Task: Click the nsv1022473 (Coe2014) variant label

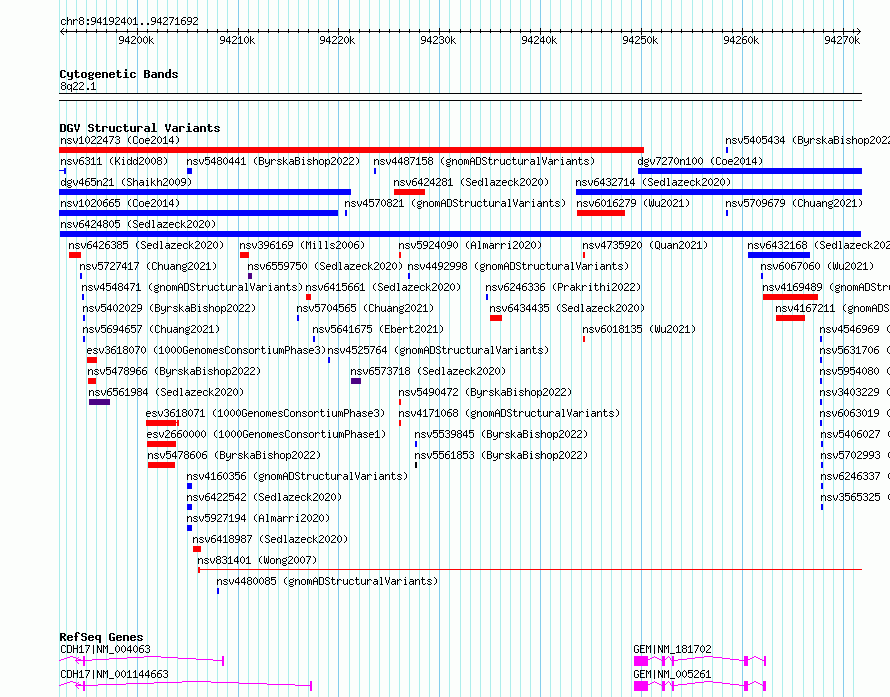Action: (x=120, y=140)
